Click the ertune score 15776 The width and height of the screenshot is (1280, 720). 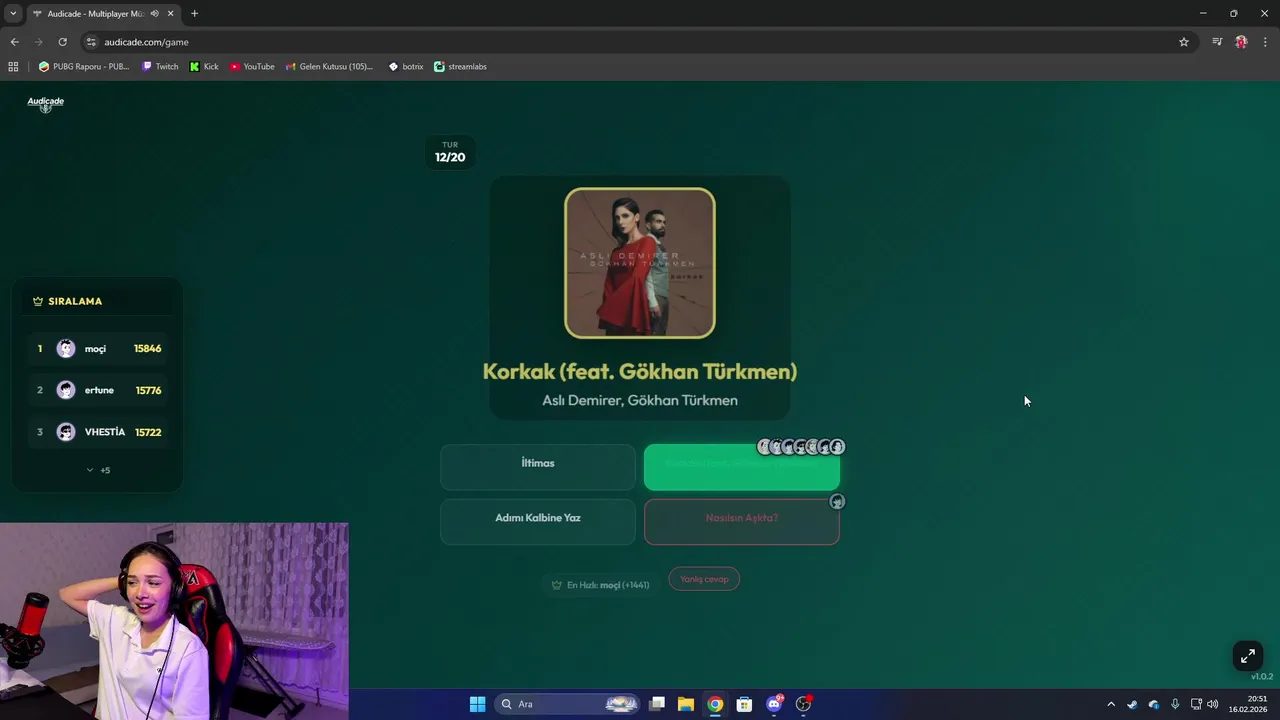[x=148, y=390]
